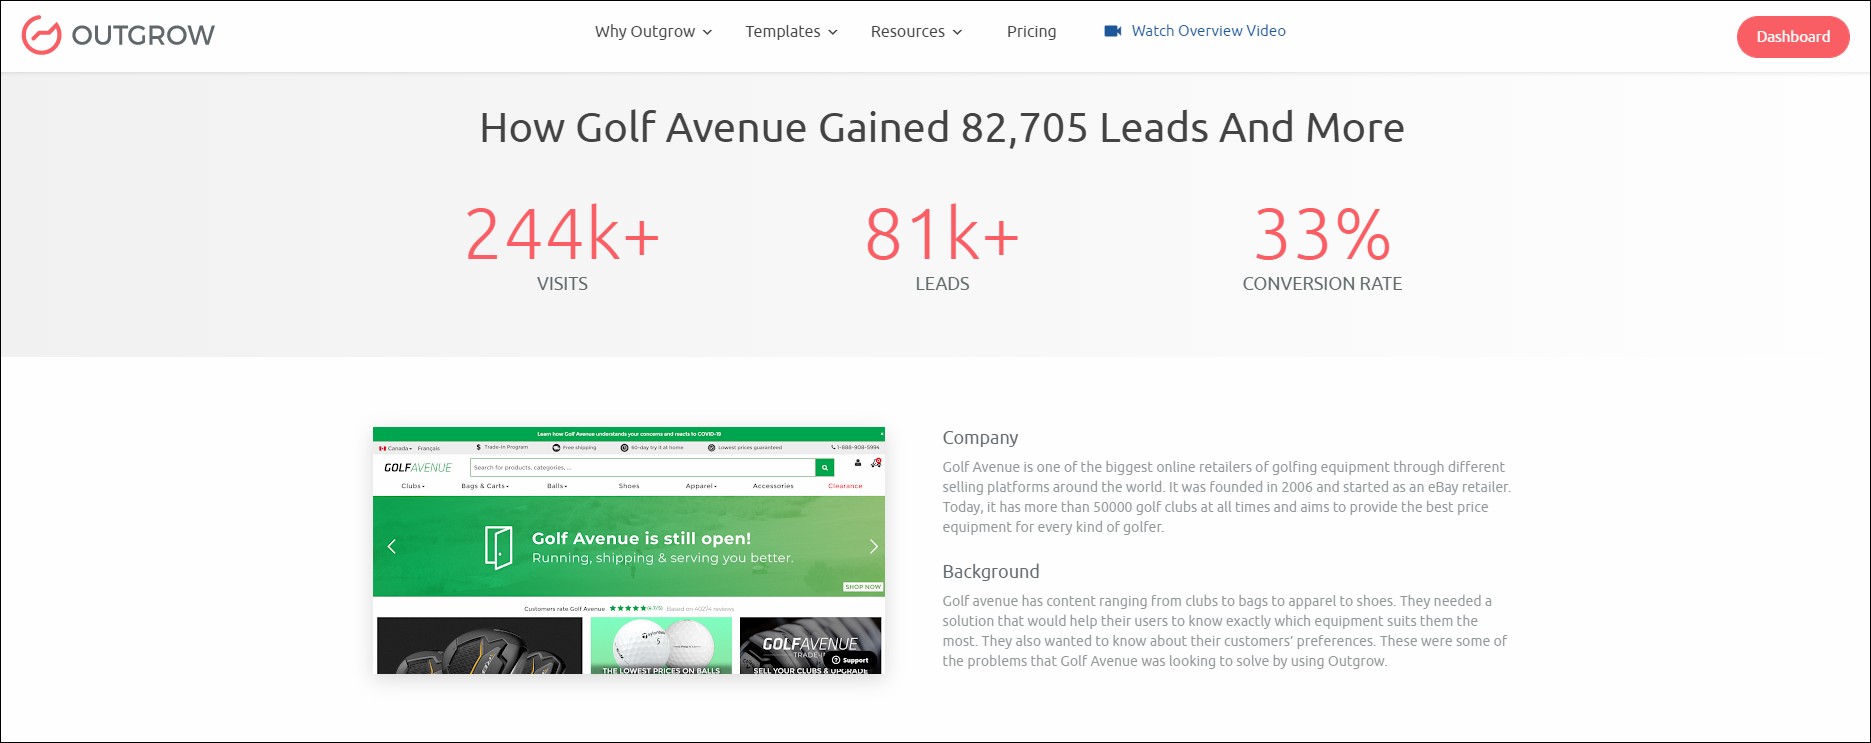Viewport: 1871px width, 743px height.
Task: Click the video camera icon
Action: tap(1112, 31)
